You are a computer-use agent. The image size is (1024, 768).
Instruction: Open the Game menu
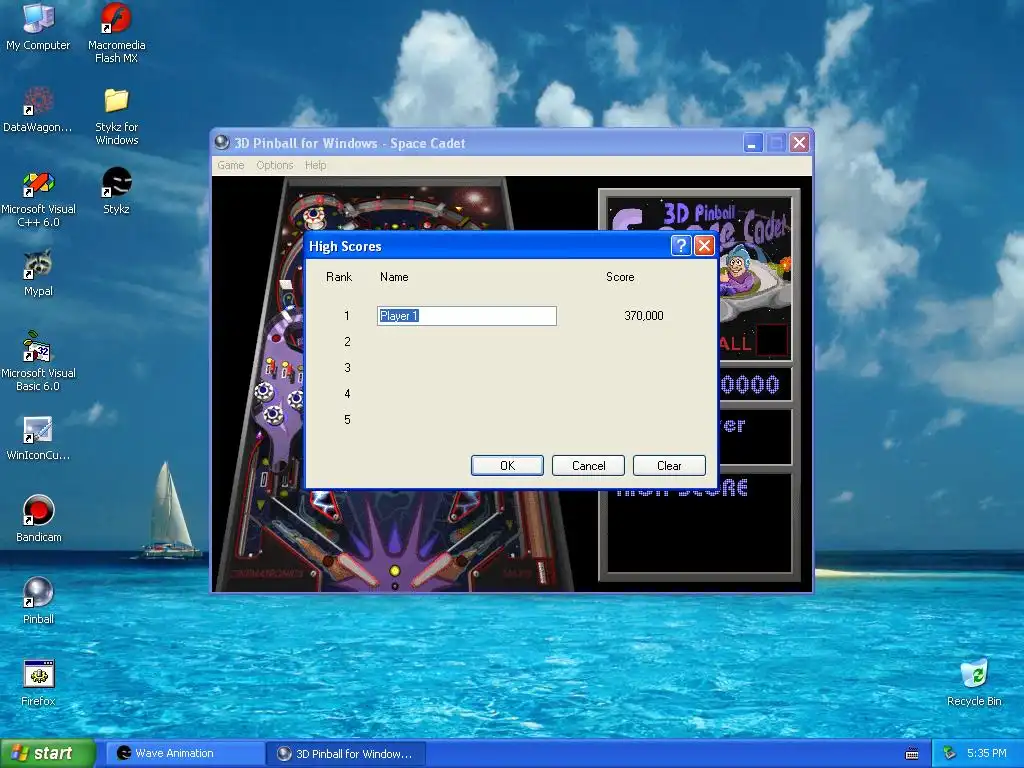tap(231, 165)
